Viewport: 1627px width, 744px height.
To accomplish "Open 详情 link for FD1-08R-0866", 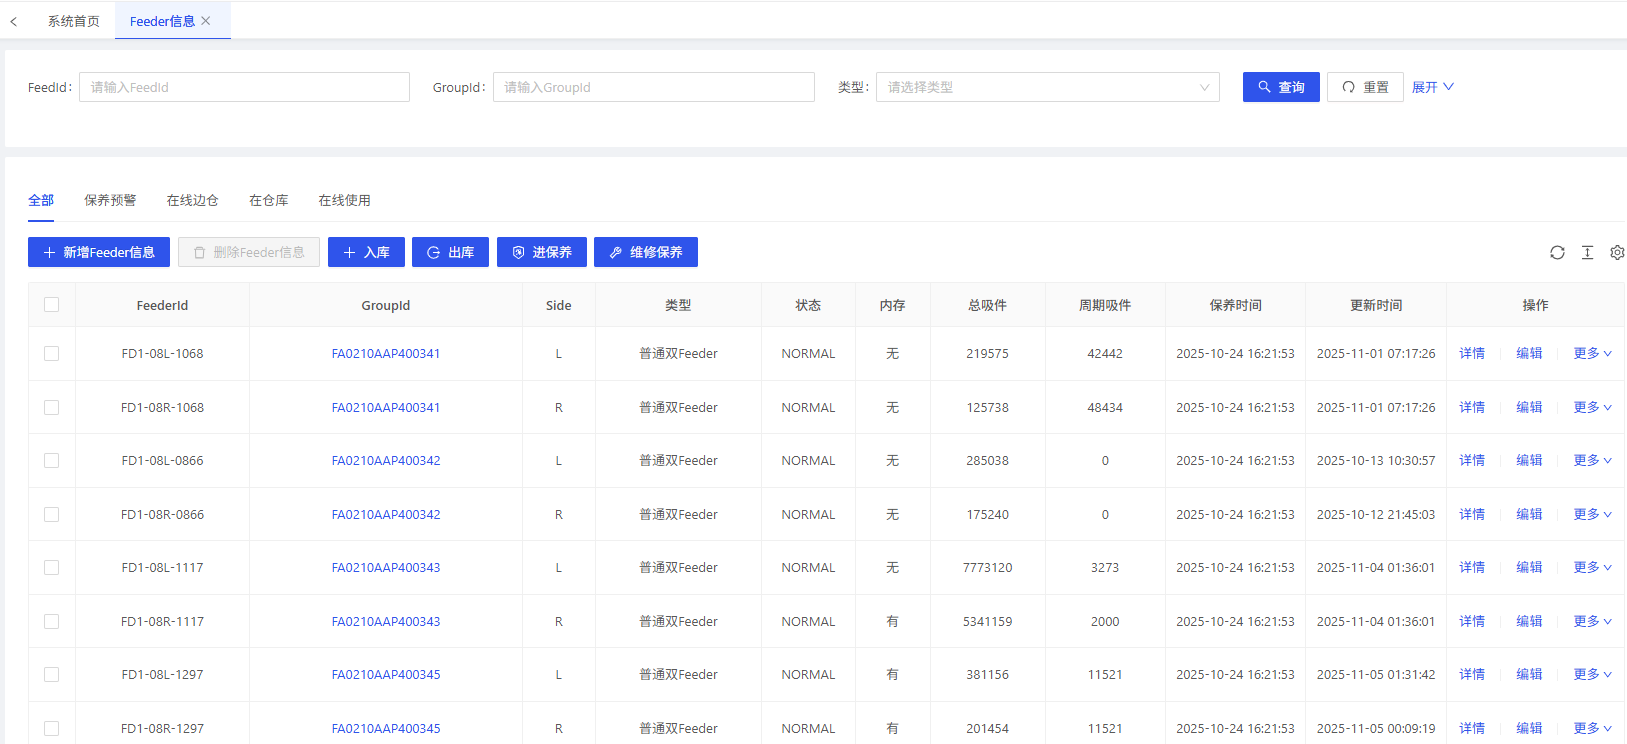I will [1471, 515].
